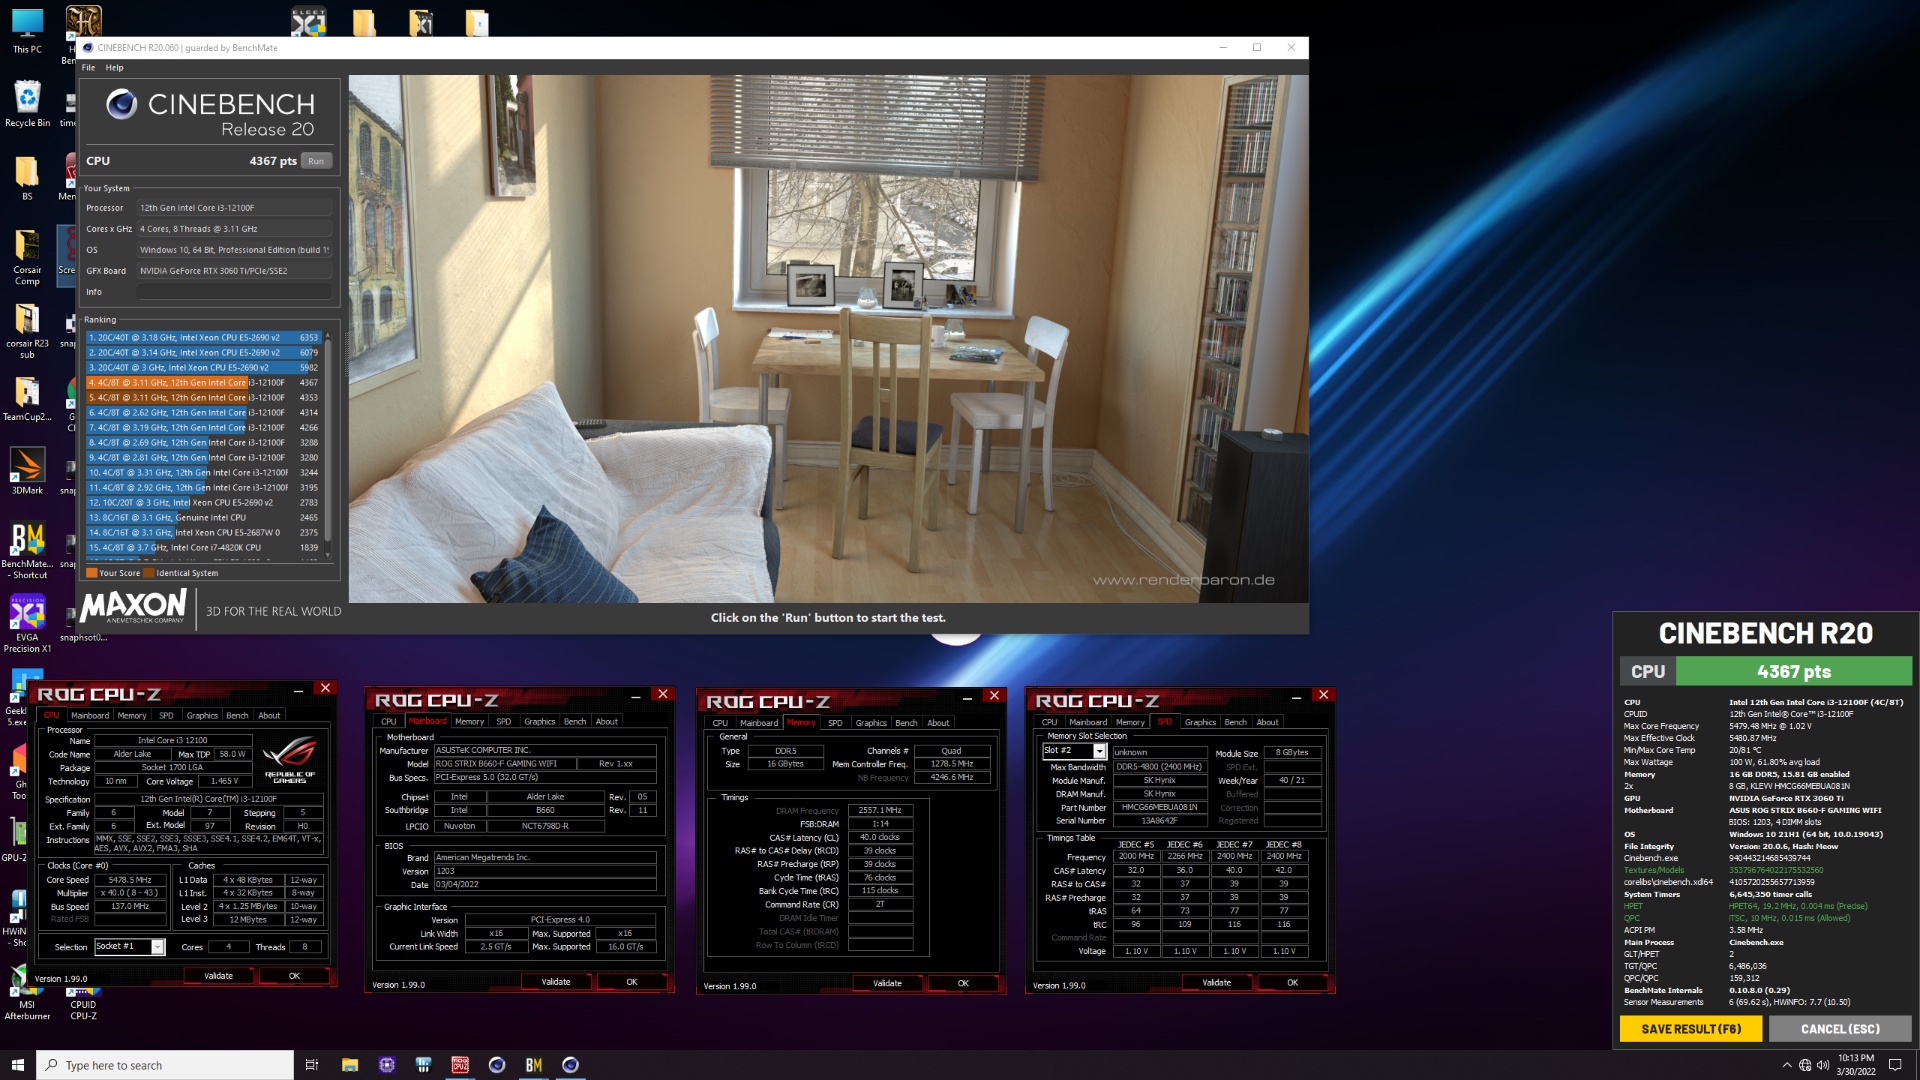Launch the BenchMate desktop shortcut
This screenshot has height=1080, width=1920.
(29, 551)
